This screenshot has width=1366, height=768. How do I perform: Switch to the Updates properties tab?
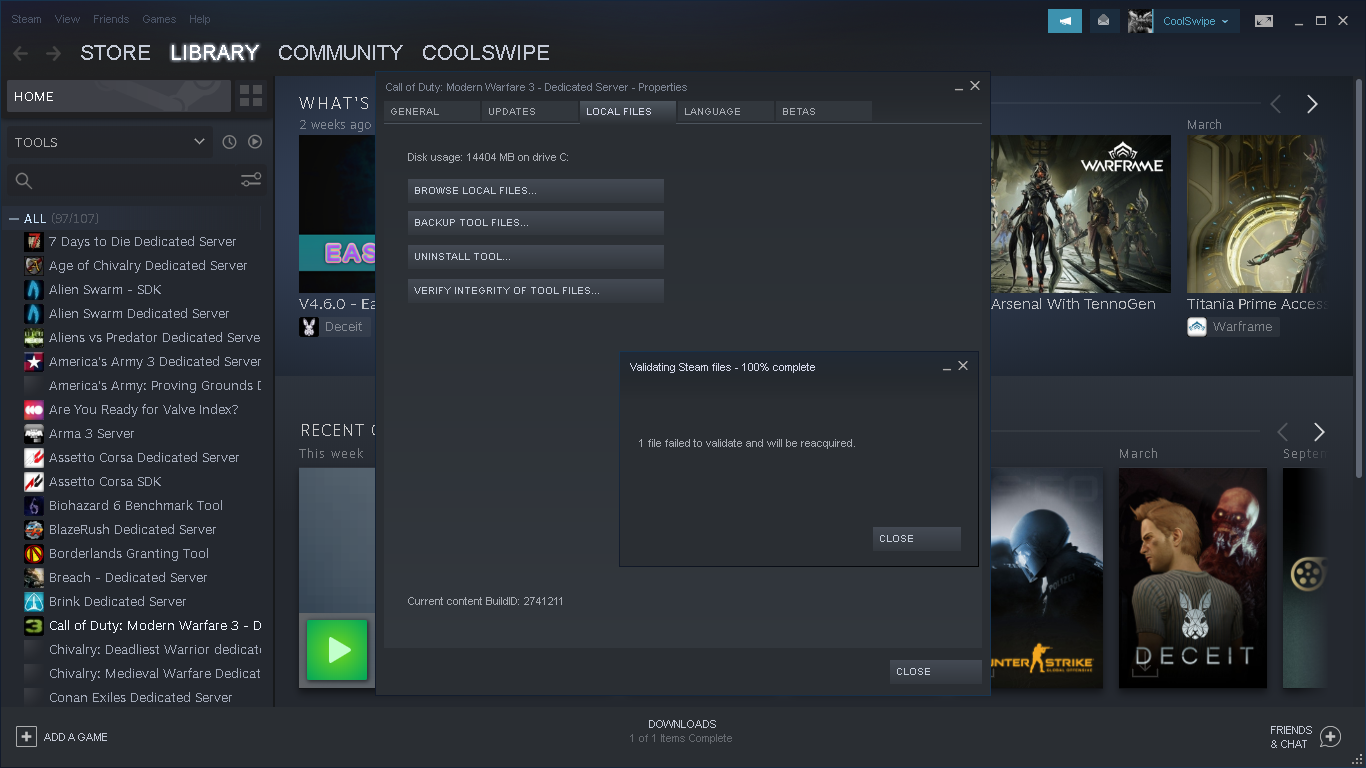point(530,112)
